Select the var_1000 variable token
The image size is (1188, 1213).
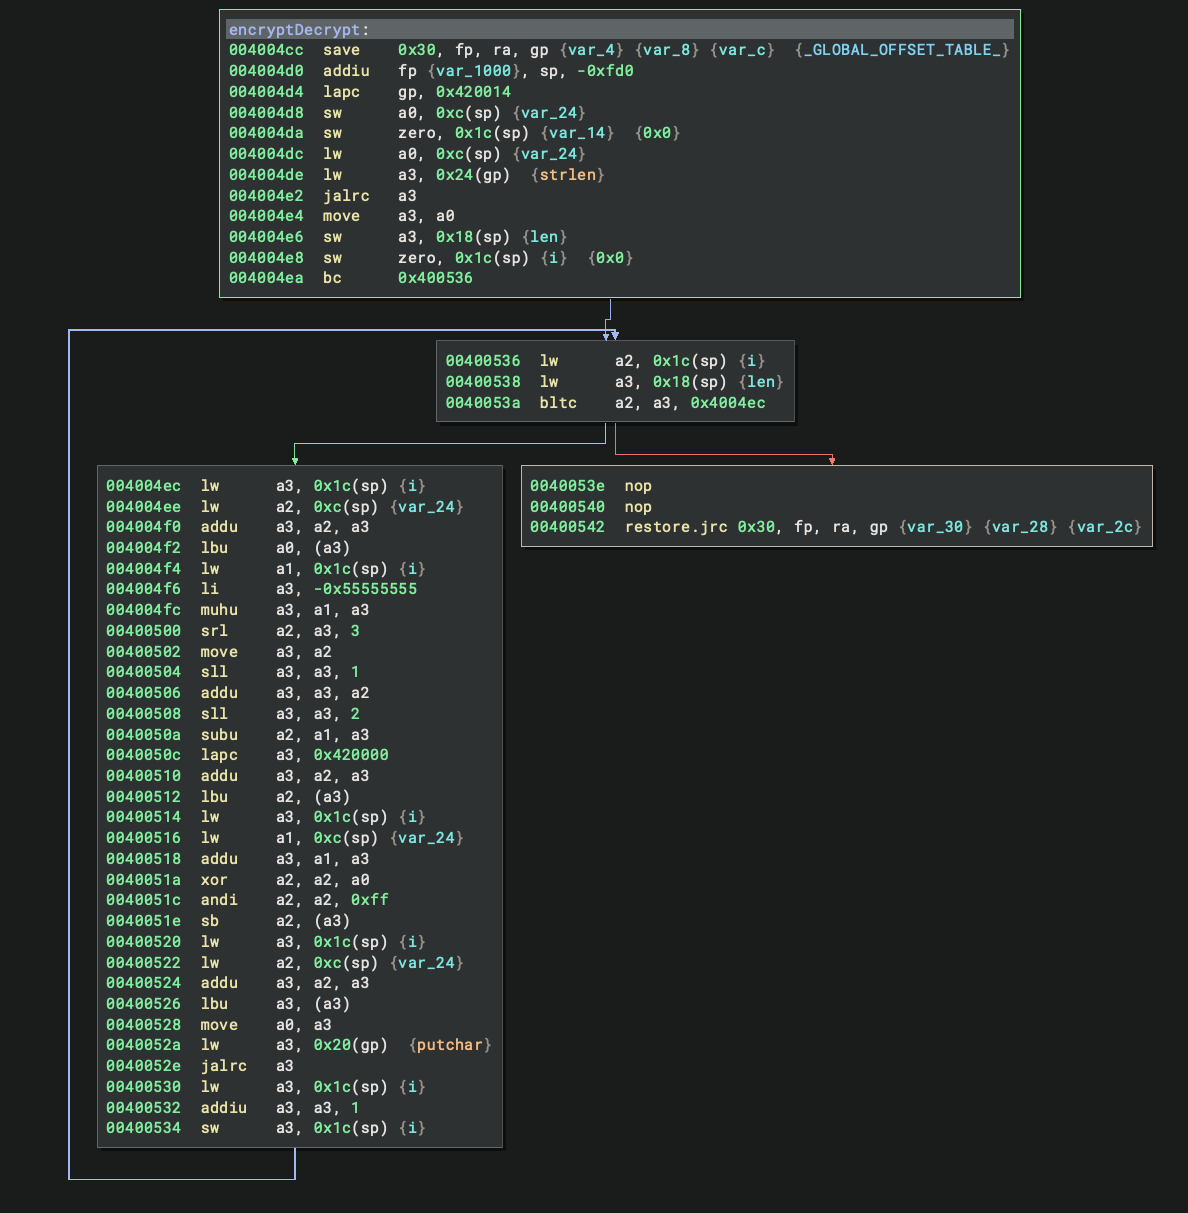click(x=474, y=71)
